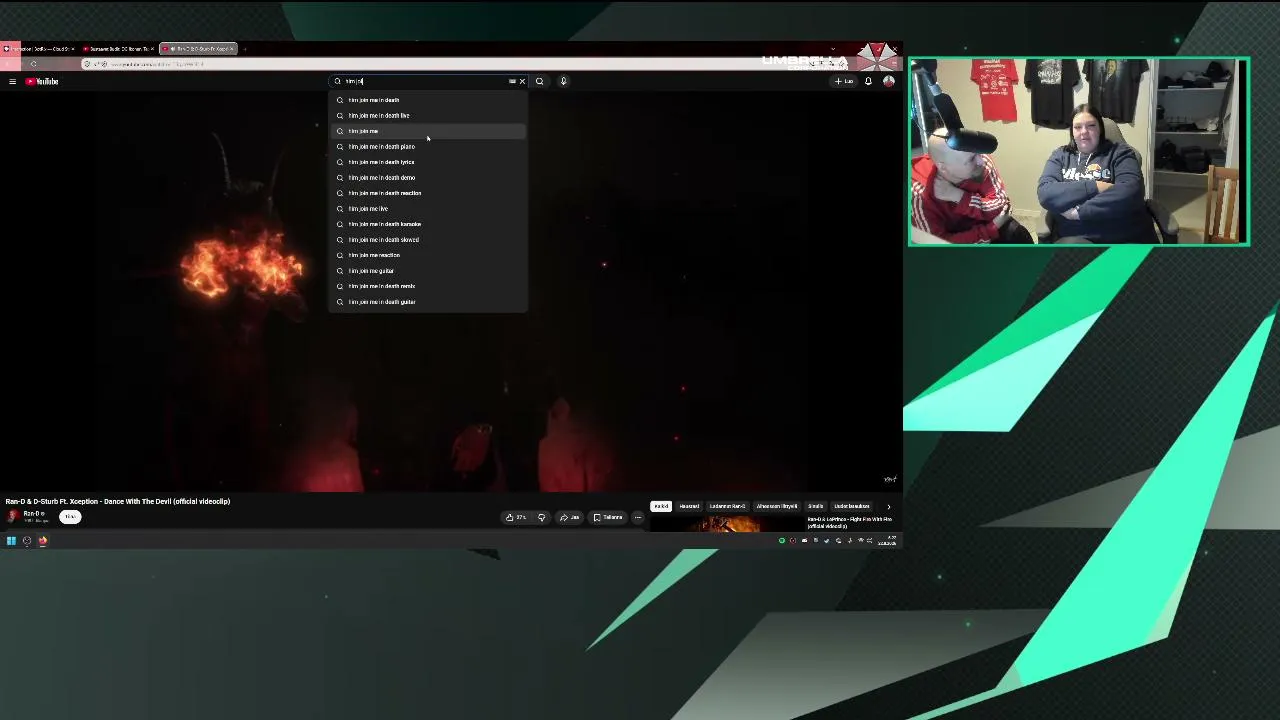
Task: Open the on-screen keyboard icon in search box
Action: coord(512,81)
